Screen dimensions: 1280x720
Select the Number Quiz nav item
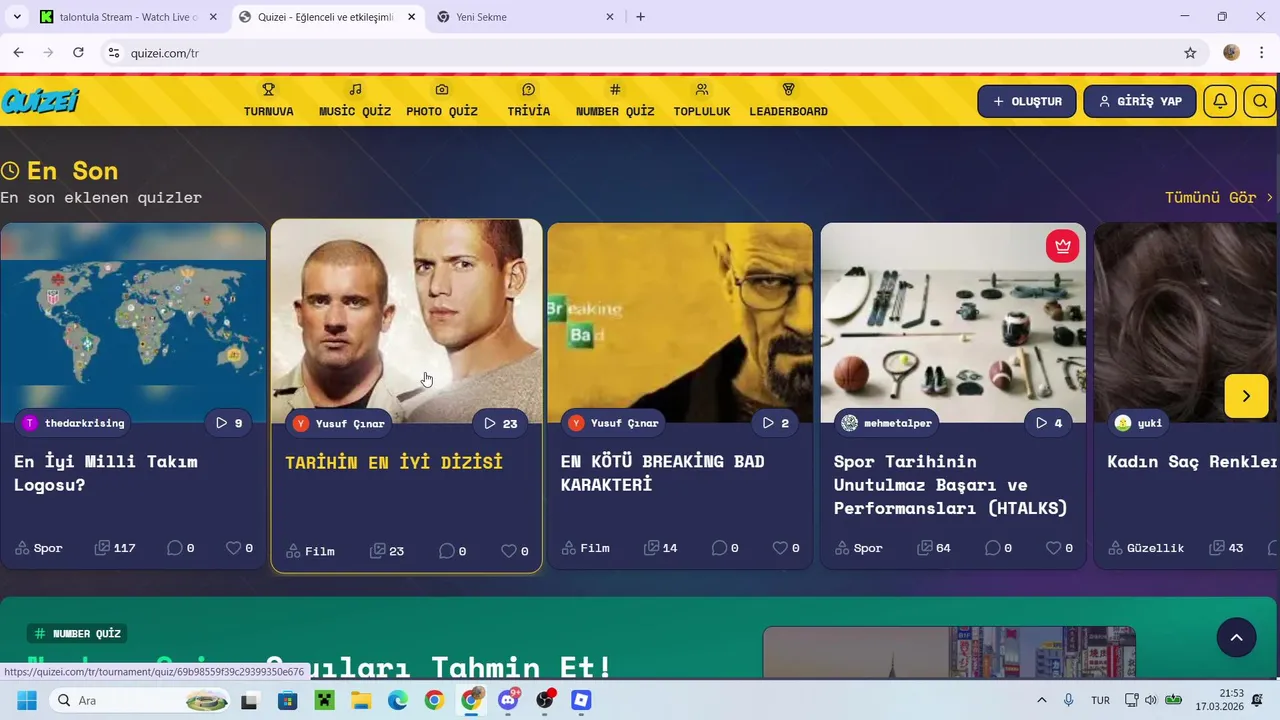615,101
